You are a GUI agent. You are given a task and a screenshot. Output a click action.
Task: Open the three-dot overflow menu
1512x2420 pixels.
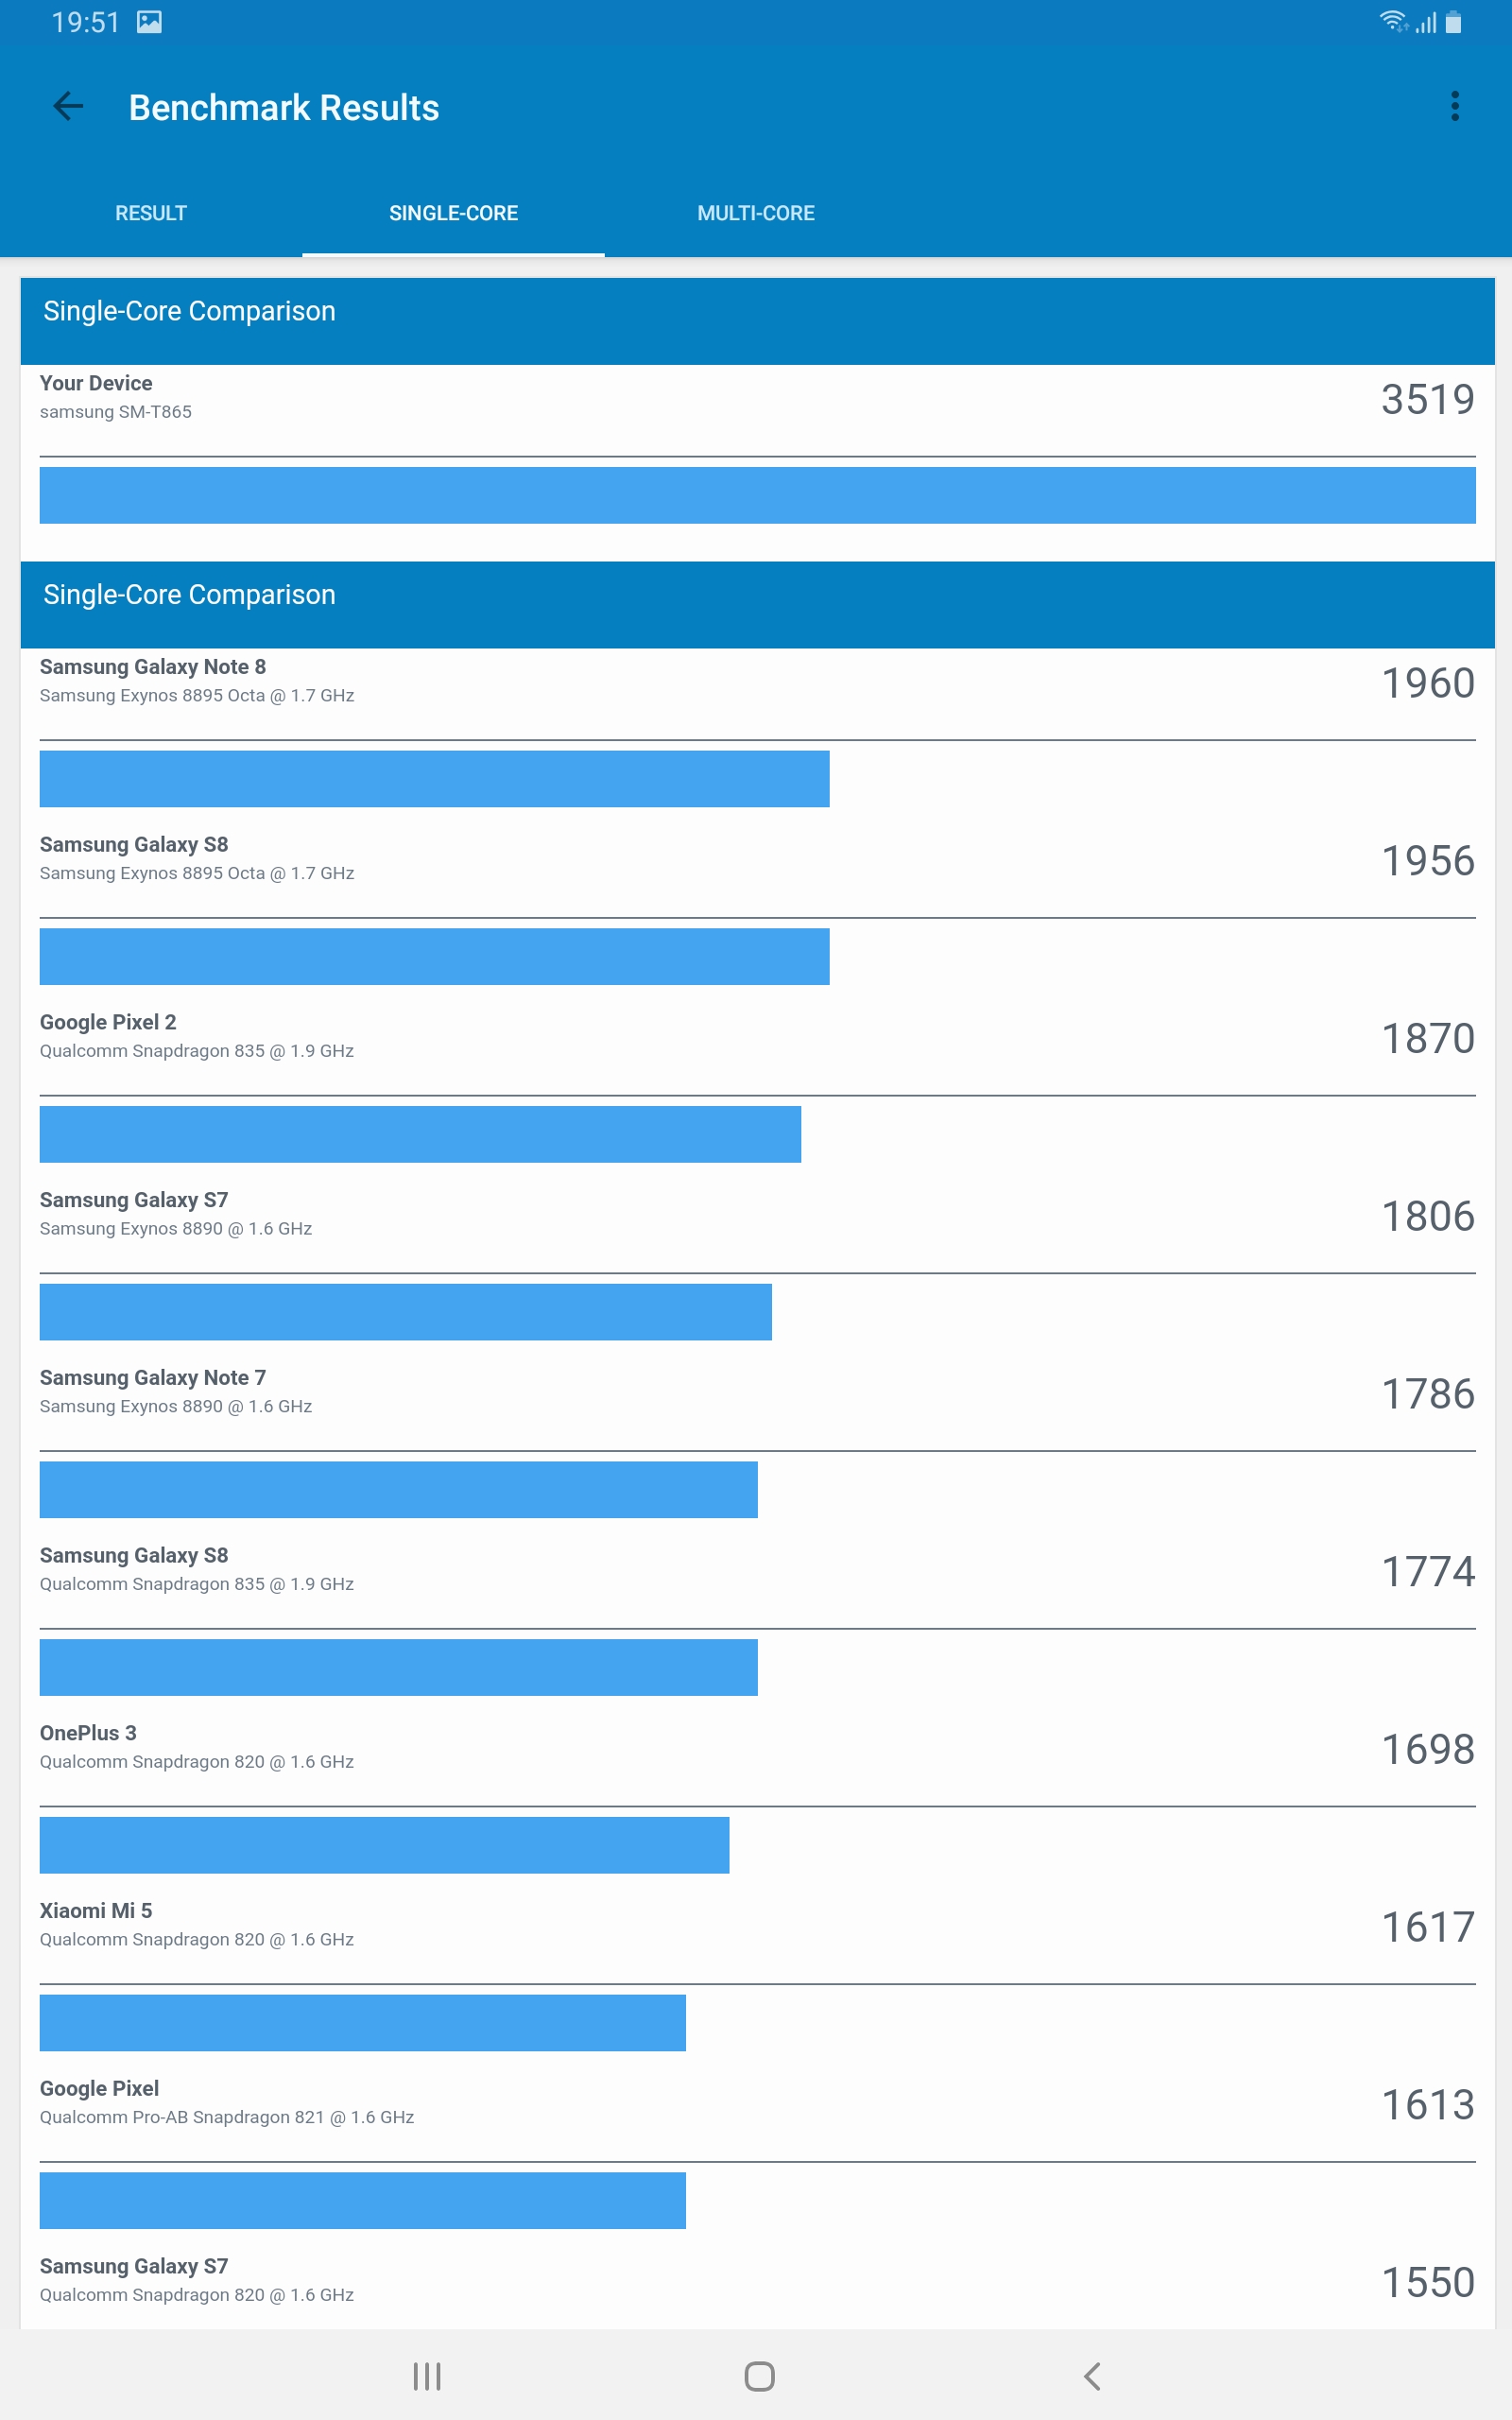(1454, 106)
